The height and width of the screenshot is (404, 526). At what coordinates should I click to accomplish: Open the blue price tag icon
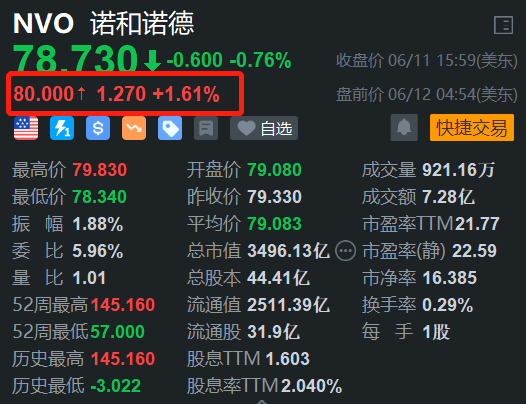pos(170,128)
